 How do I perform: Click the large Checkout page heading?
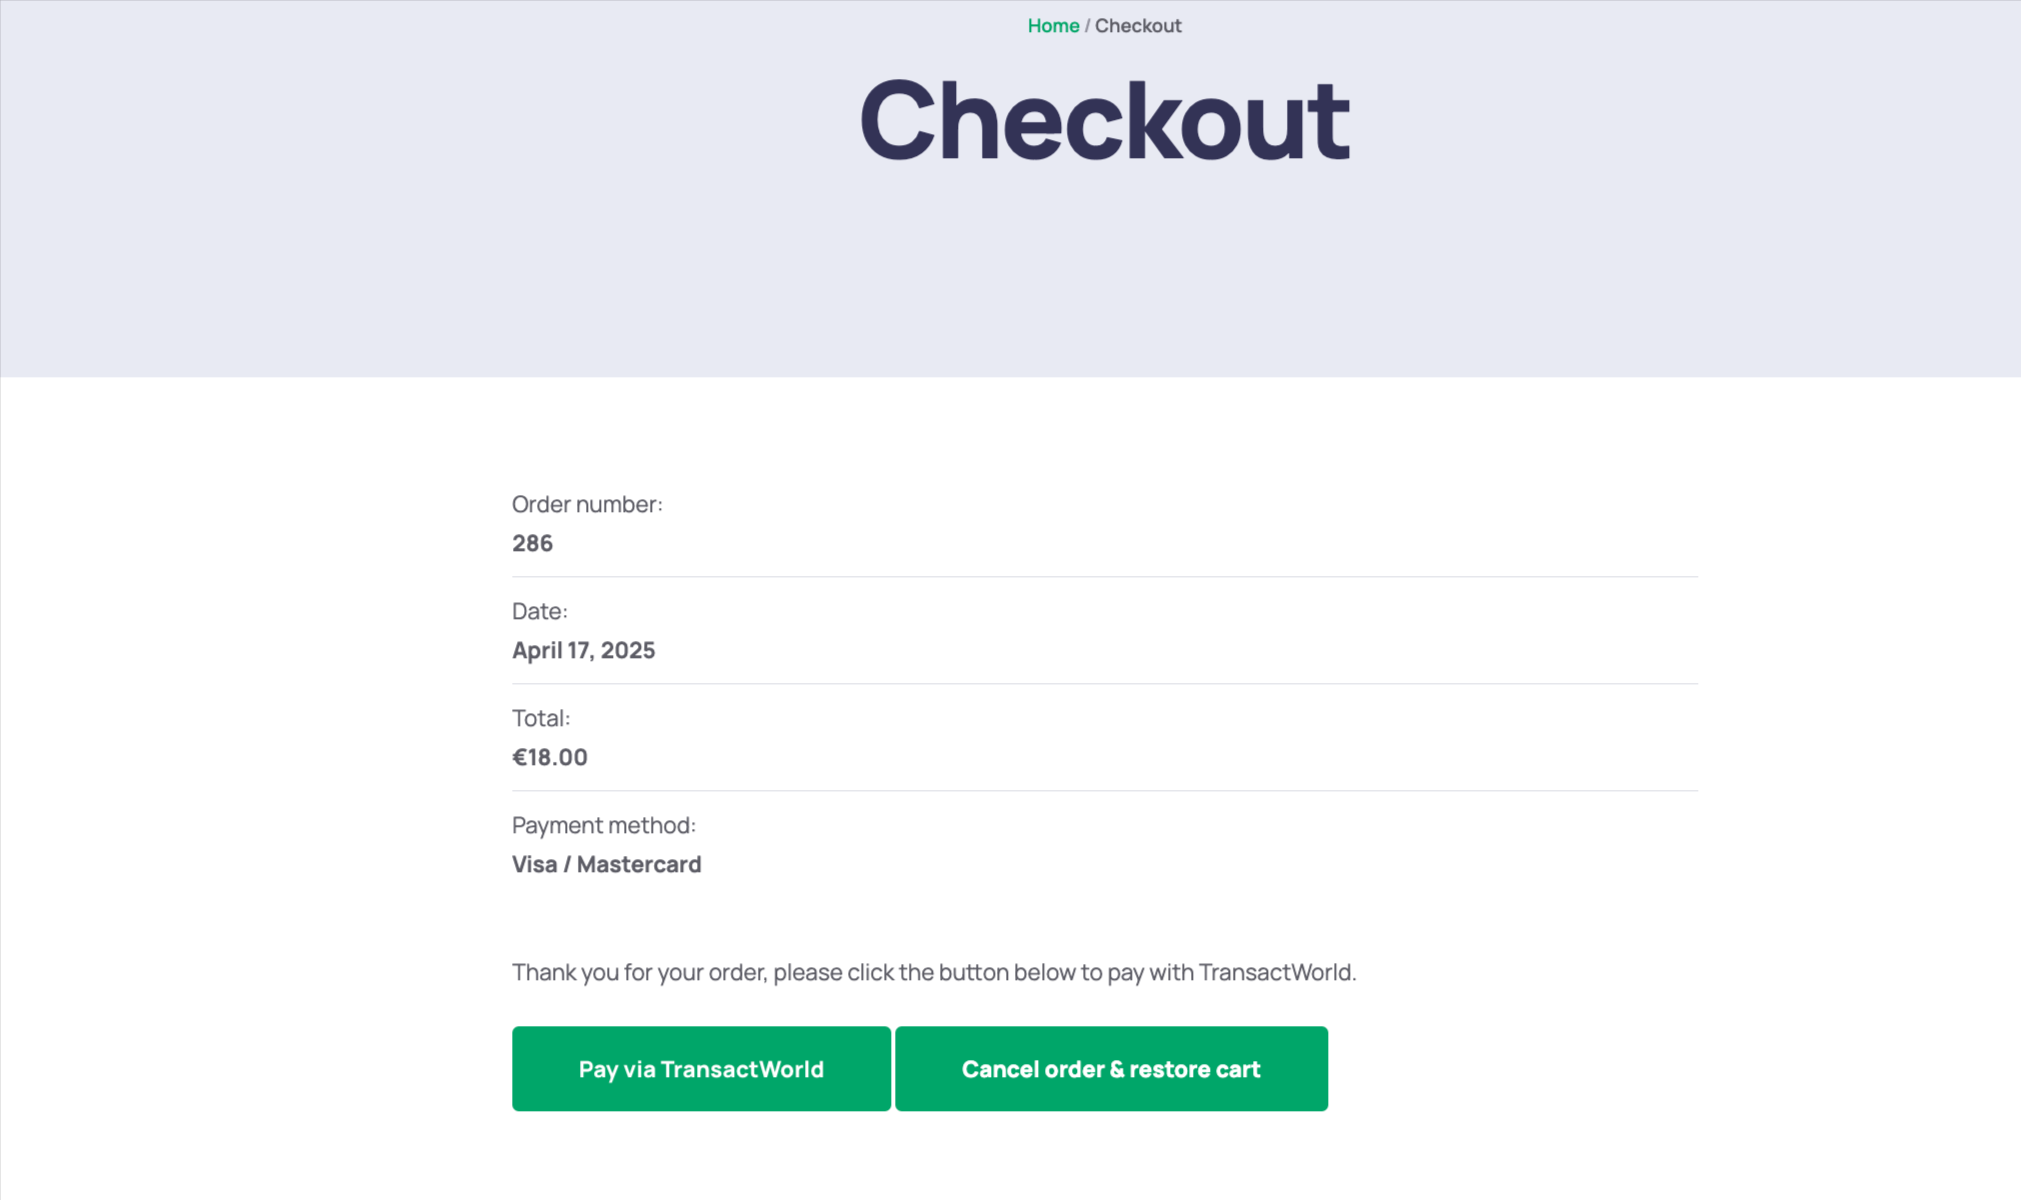pyautogui.click(x=1104, y=120)
